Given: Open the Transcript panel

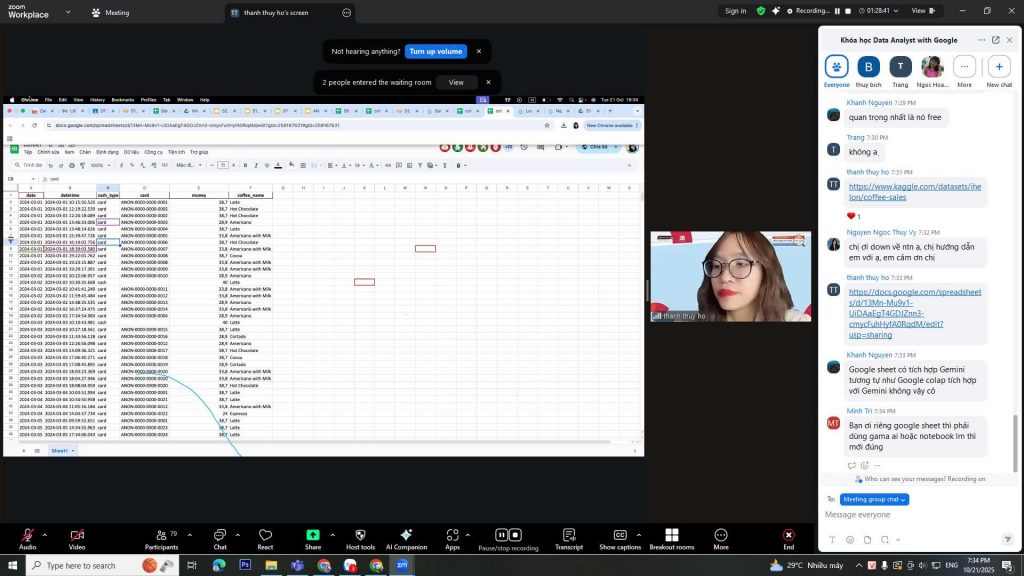Looking at the screenshot, I should [x=569, y=539].
